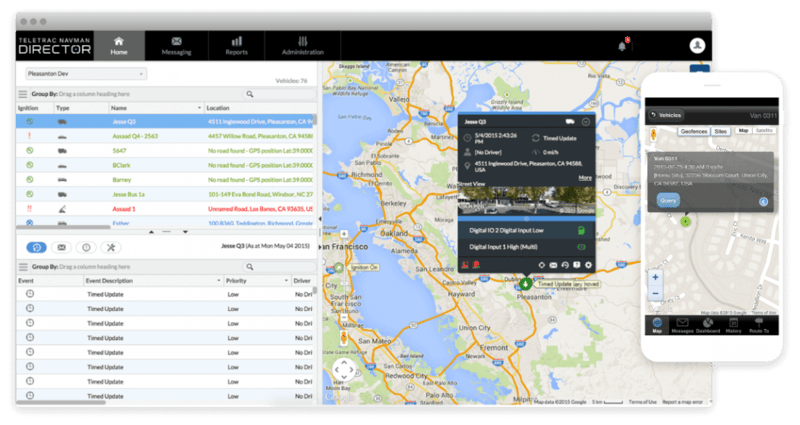Open the Reports tab
Screen dimensions: 800x425
(x=236, y=45)
